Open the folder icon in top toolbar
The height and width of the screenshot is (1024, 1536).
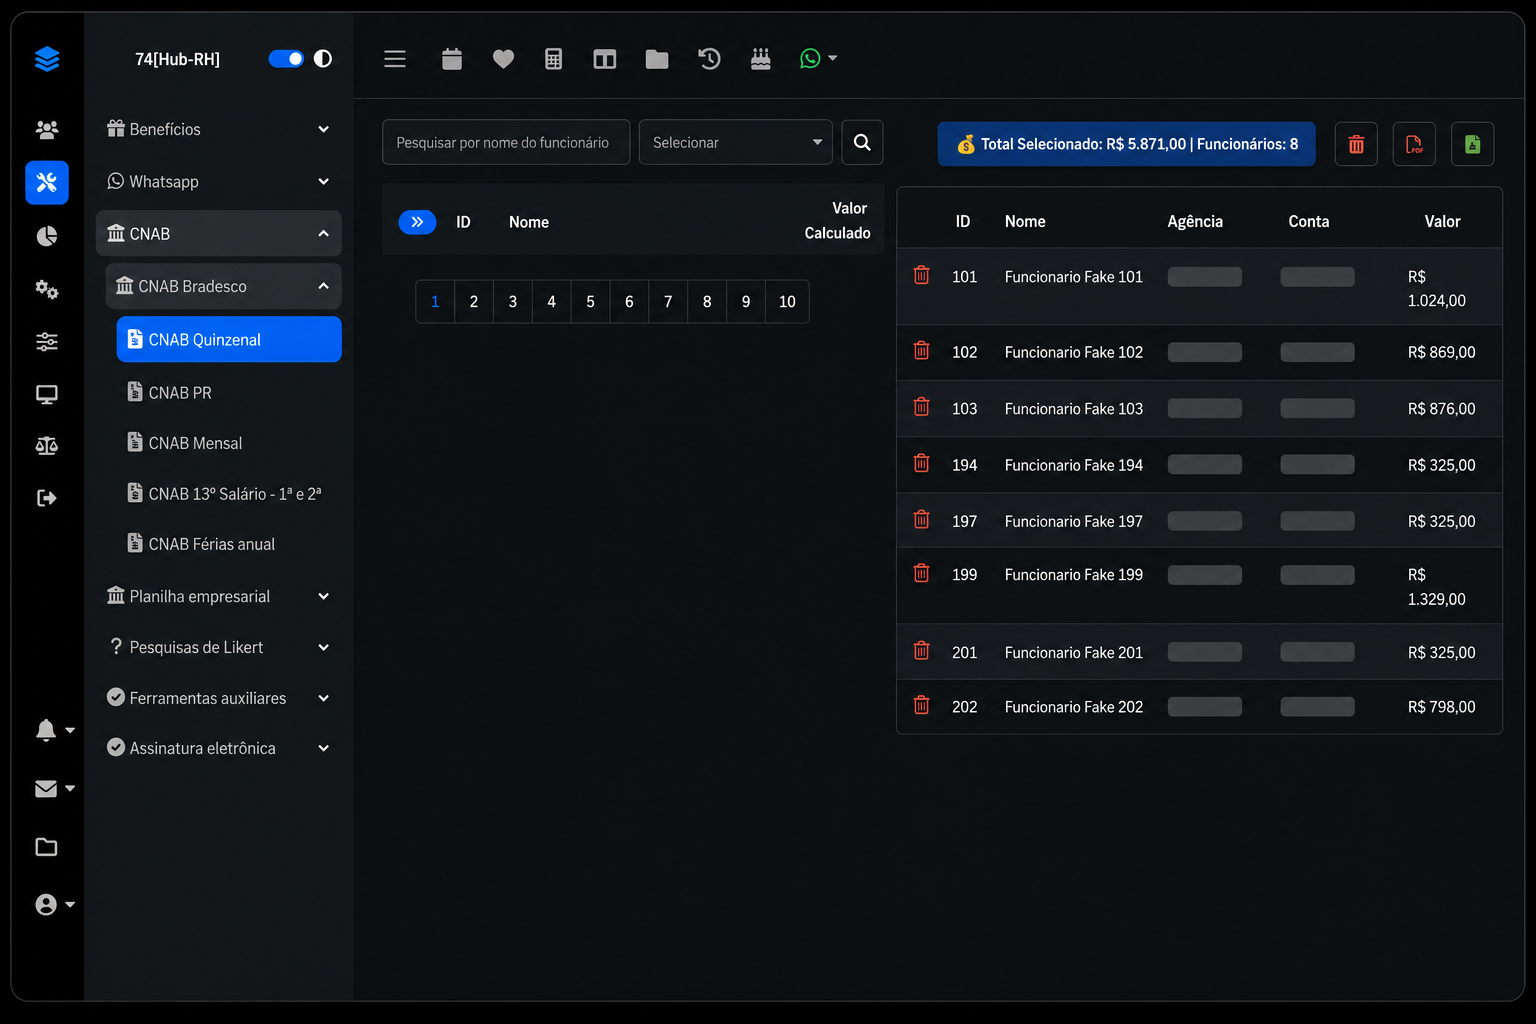(657, 59)
